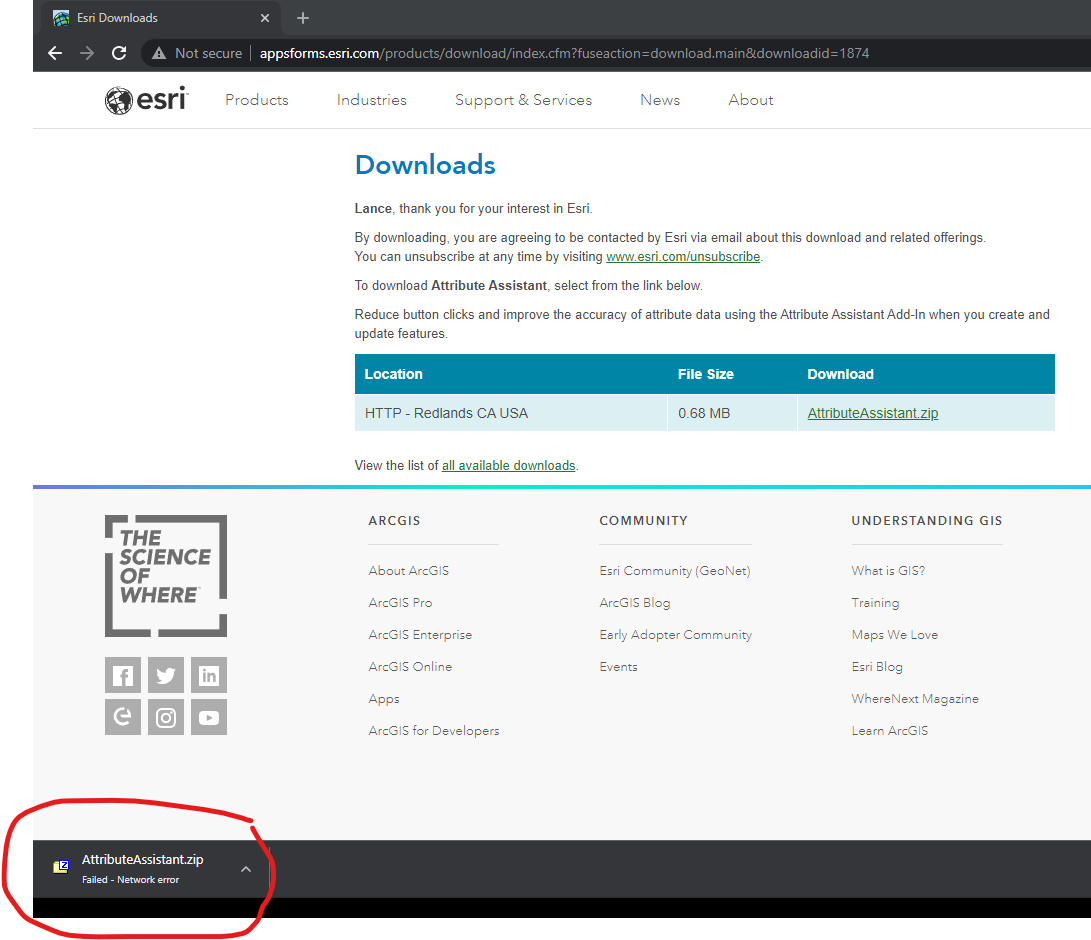Open Esri LinkedIn page icon

pyautogui.click(x=209, y=675)
